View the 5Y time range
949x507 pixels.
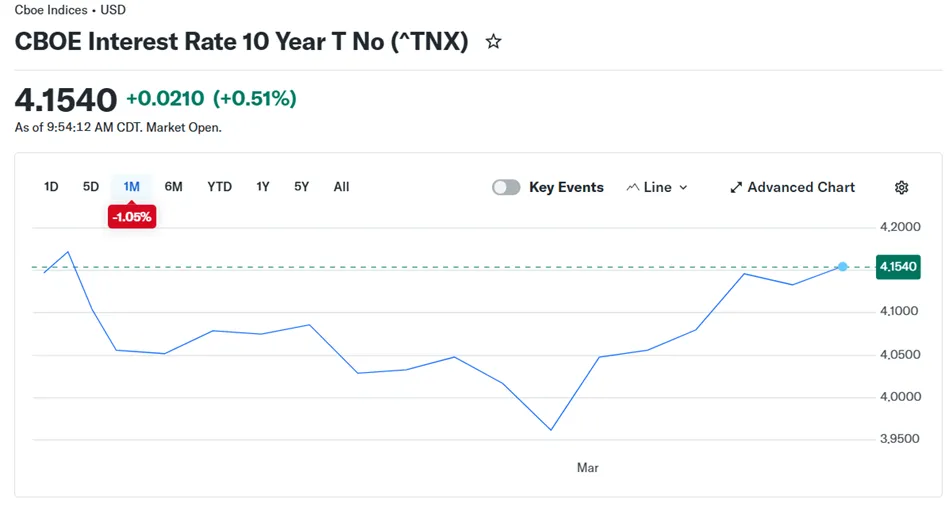[301, 187]
